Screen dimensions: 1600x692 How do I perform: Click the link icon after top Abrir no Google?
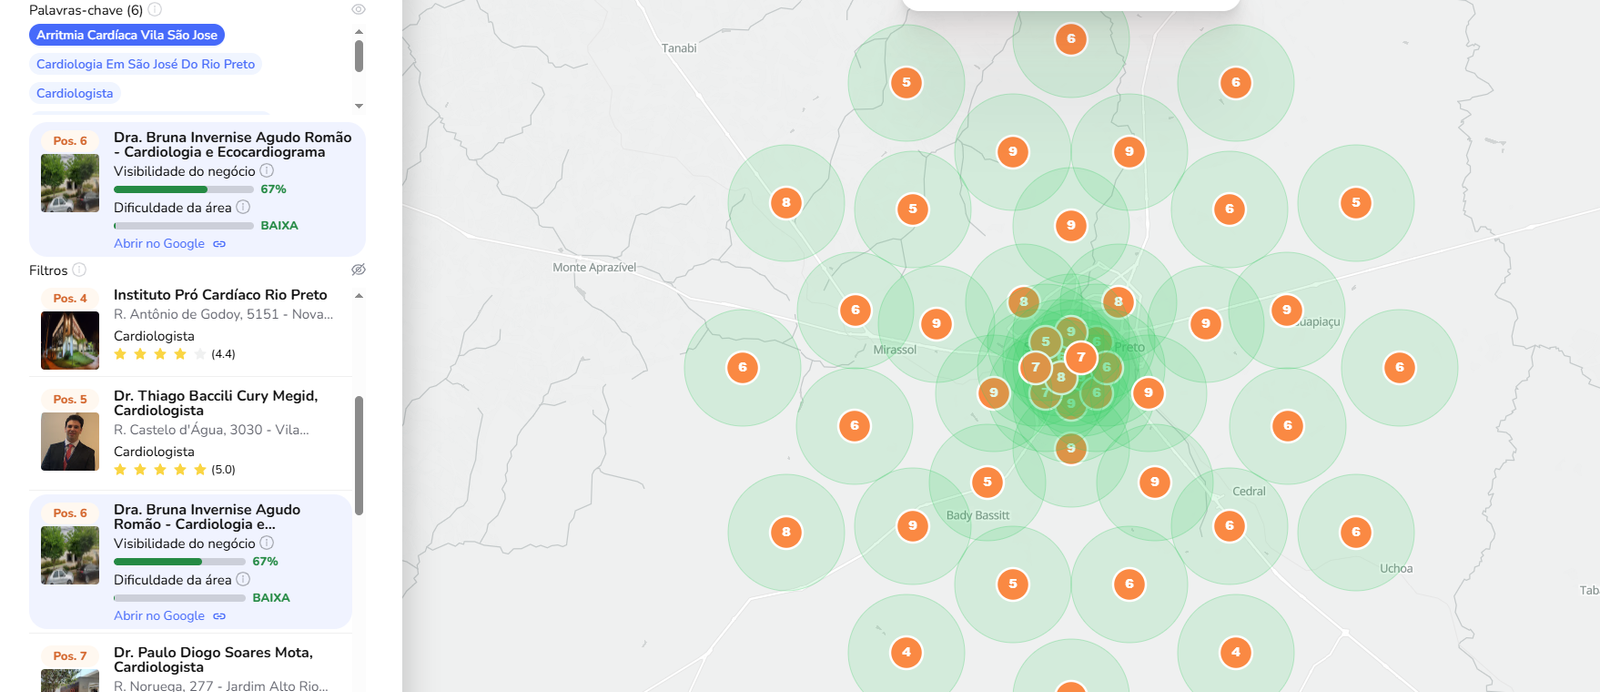point(219,244)
